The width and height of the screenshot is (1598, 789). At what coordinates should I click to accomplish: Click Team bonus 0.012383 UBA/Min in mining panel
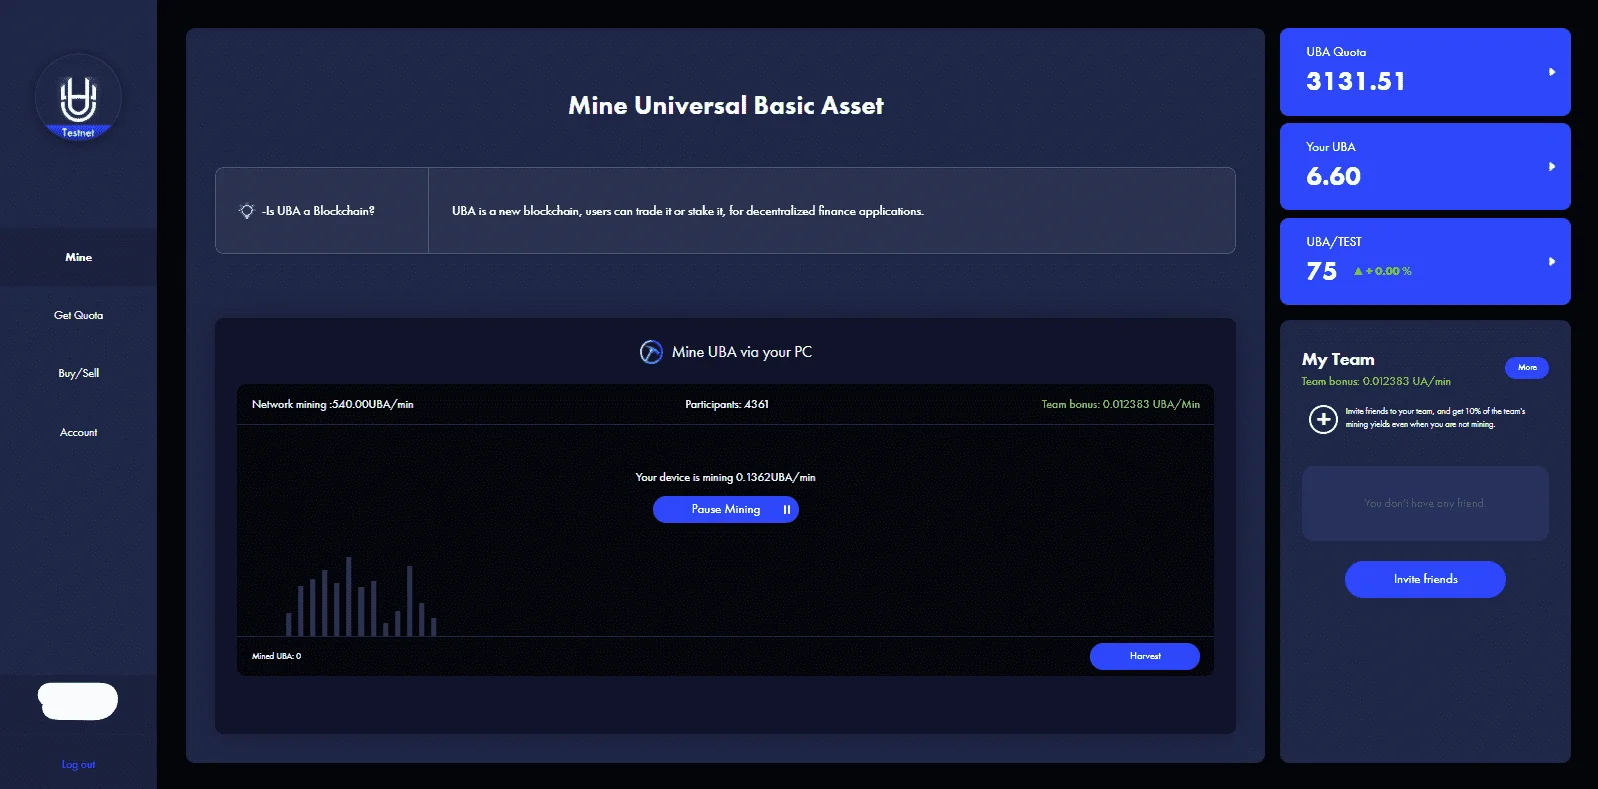[1120, 404]
